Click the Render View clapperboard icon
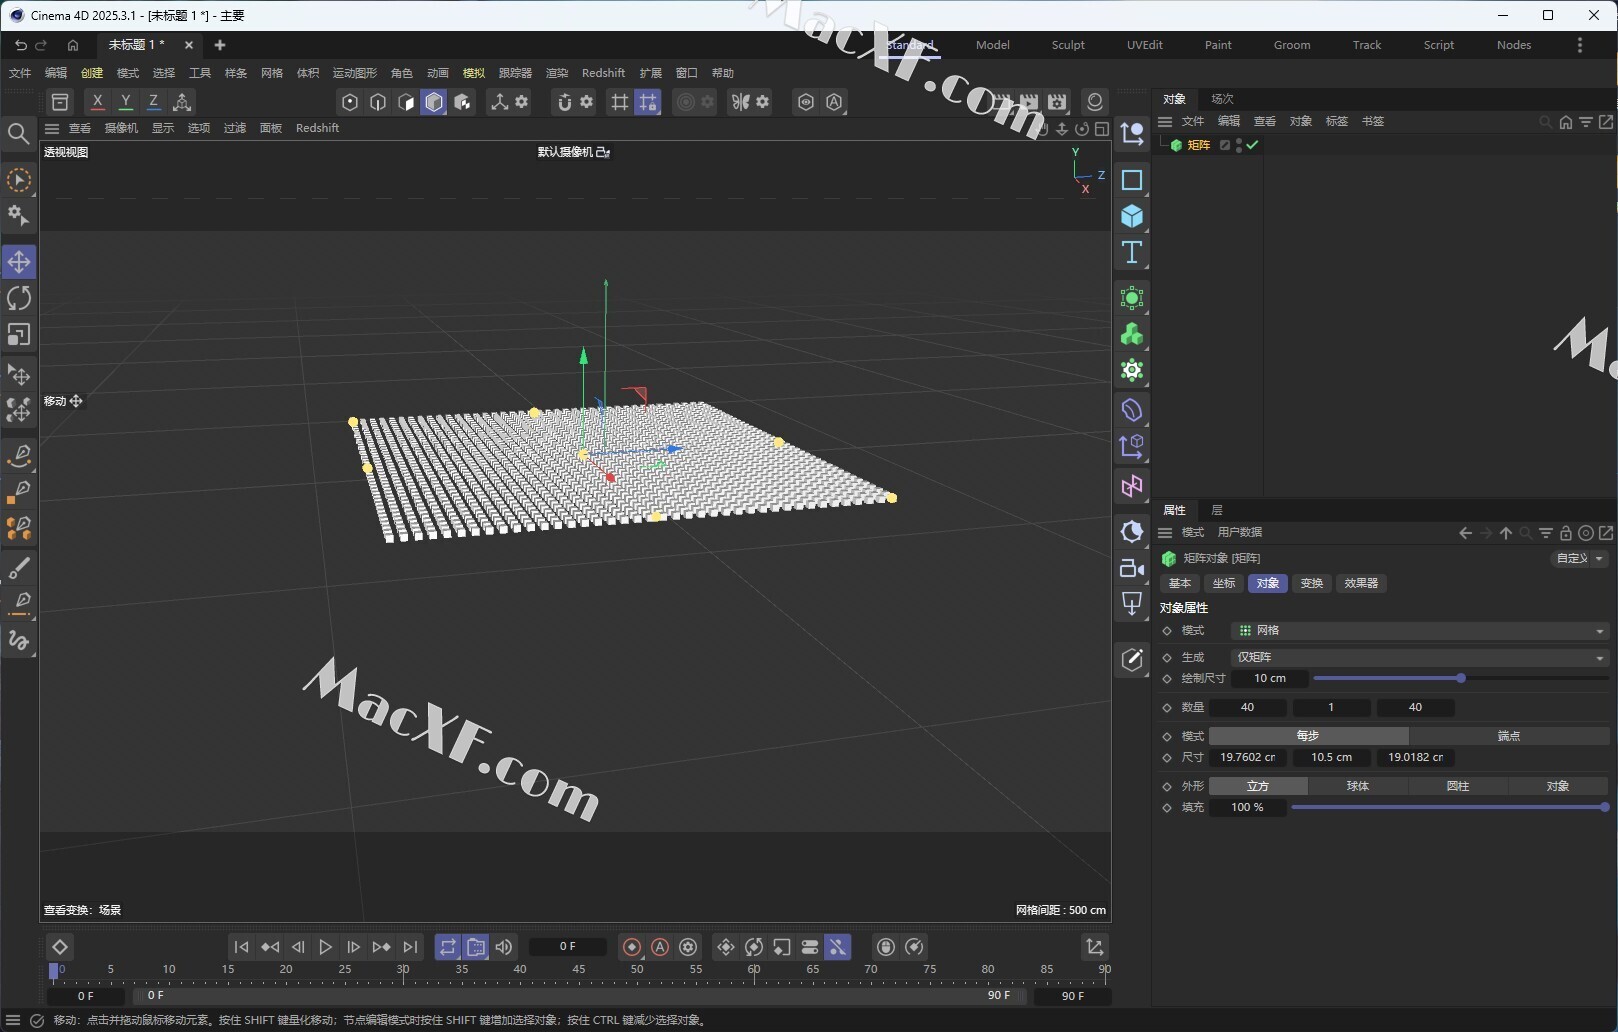This screenshot has height=1032, width=1618. [x=1000, y=102]
